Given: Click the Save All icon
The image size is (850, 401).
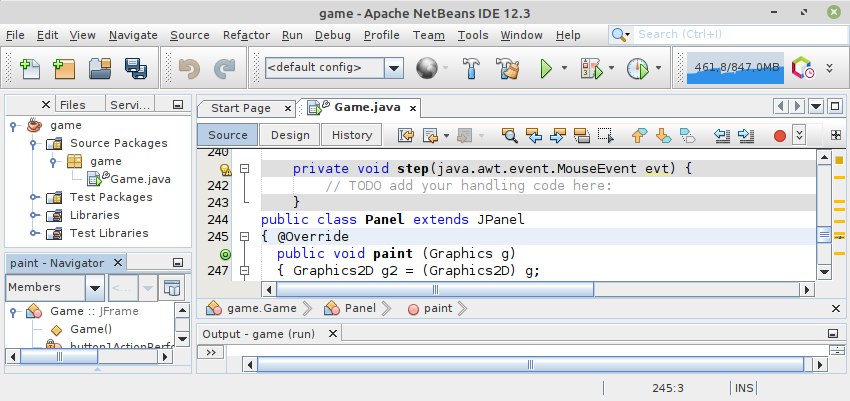Looking at the screenshot, I should pyautogui.click(x=135, y=69).
